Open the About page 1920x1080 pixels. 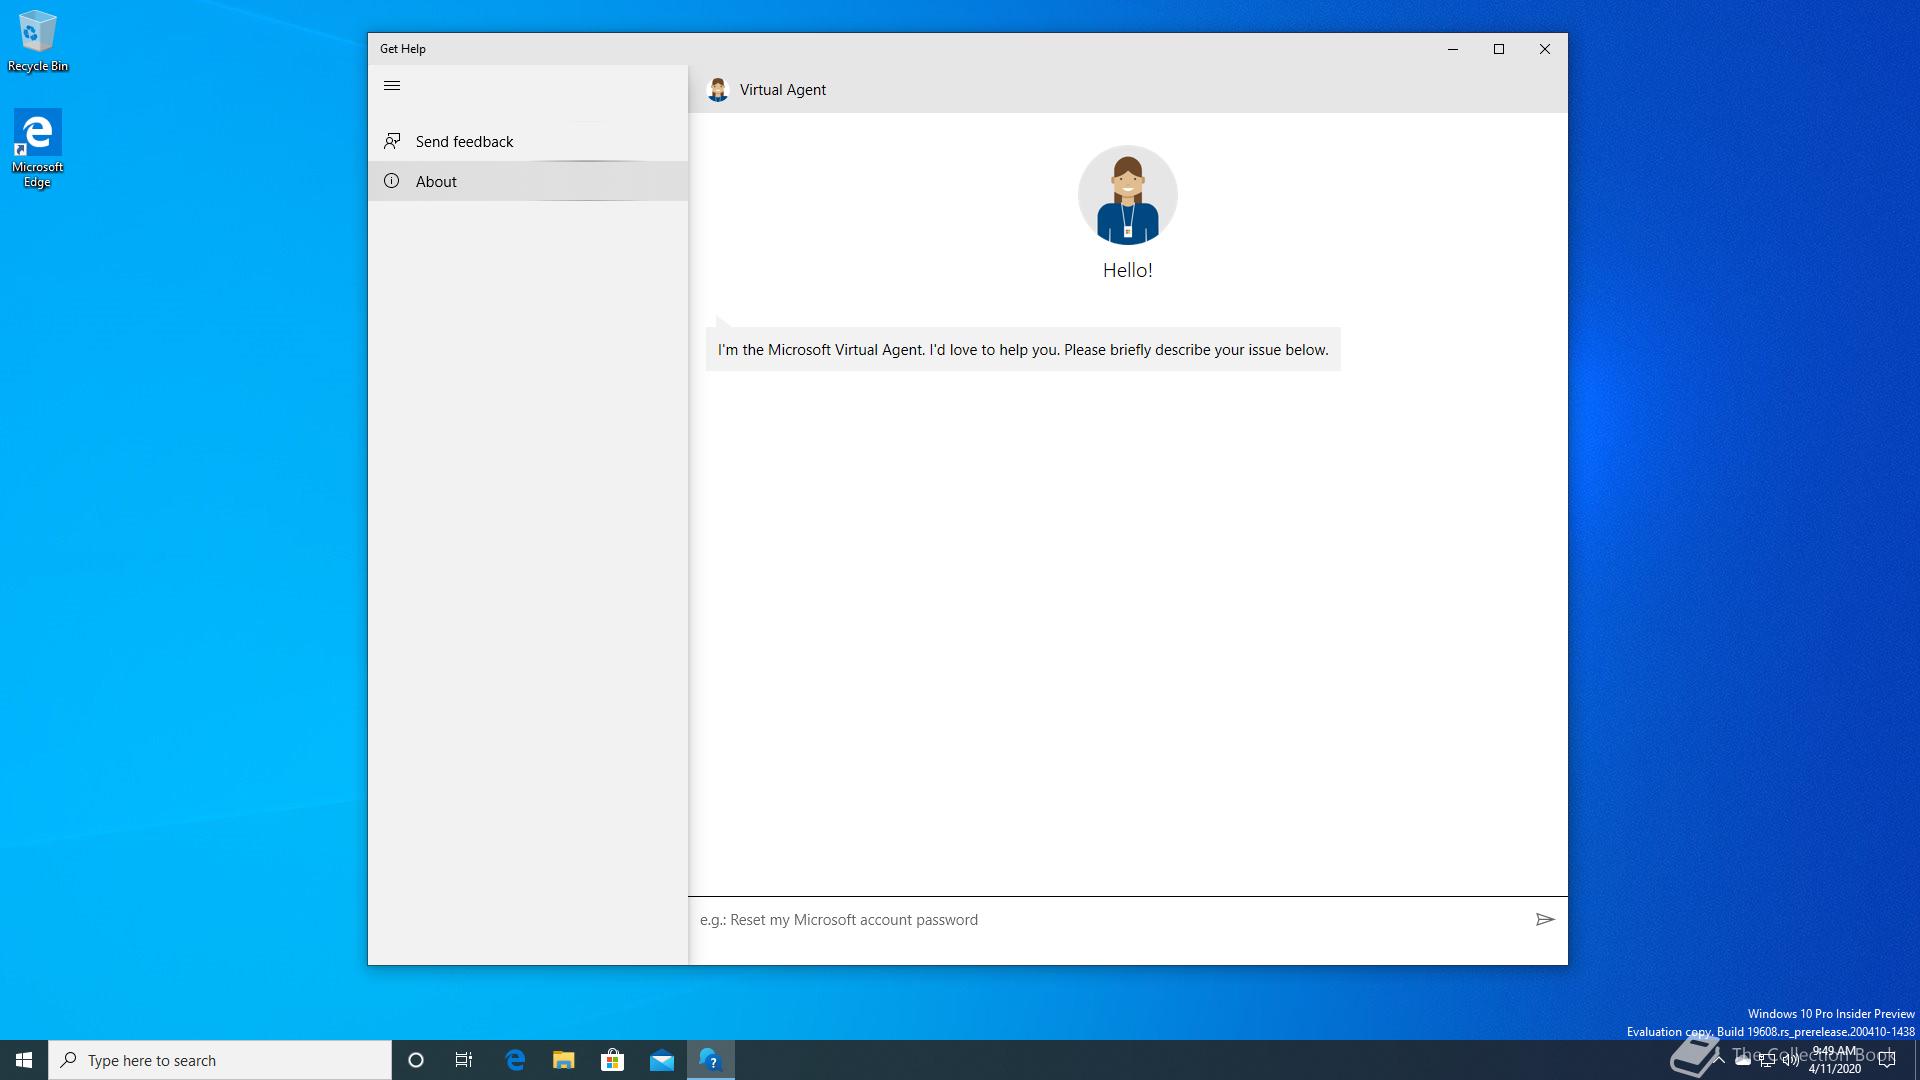coord(528,181)
